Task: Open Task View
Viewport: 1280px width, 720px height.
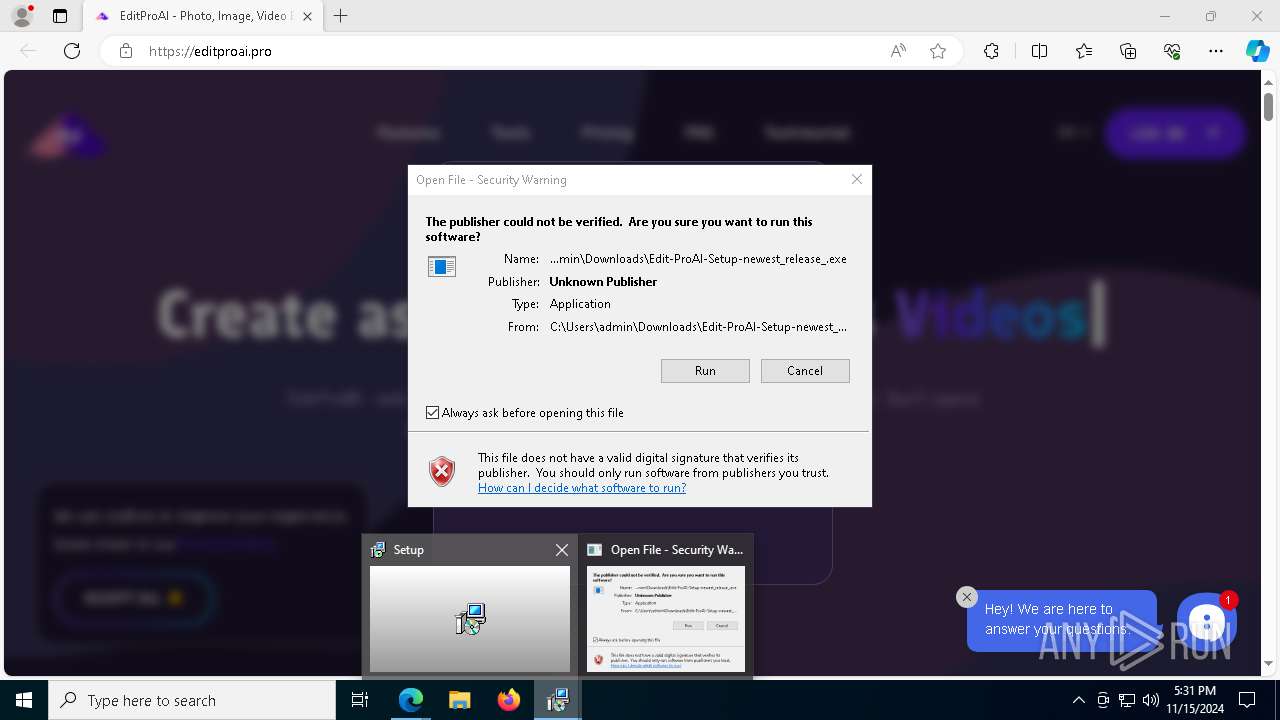Action: [x=360, y=701]
